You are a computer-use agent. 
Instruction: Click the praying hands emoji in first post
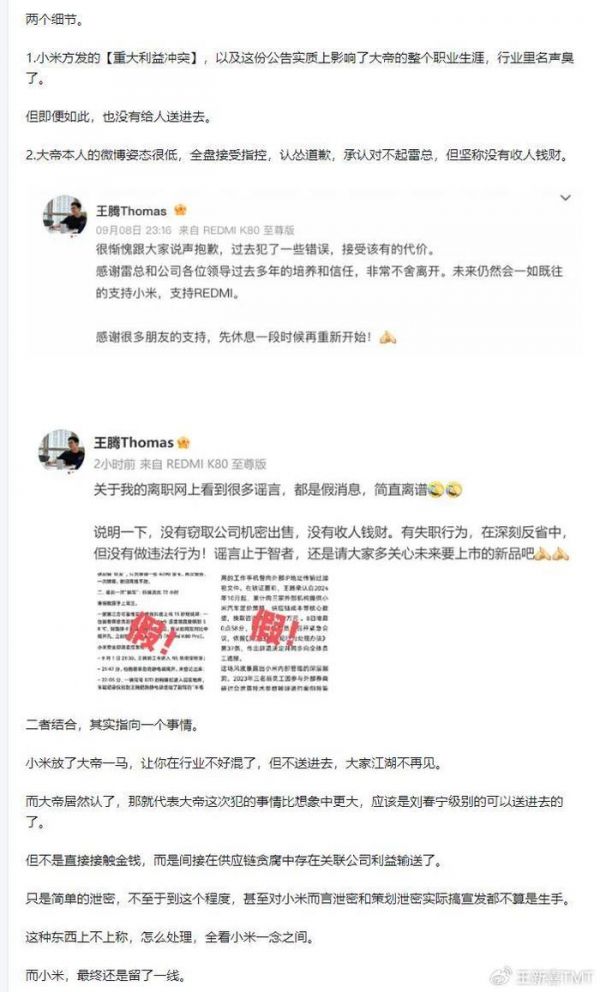[x=387, y=337]
